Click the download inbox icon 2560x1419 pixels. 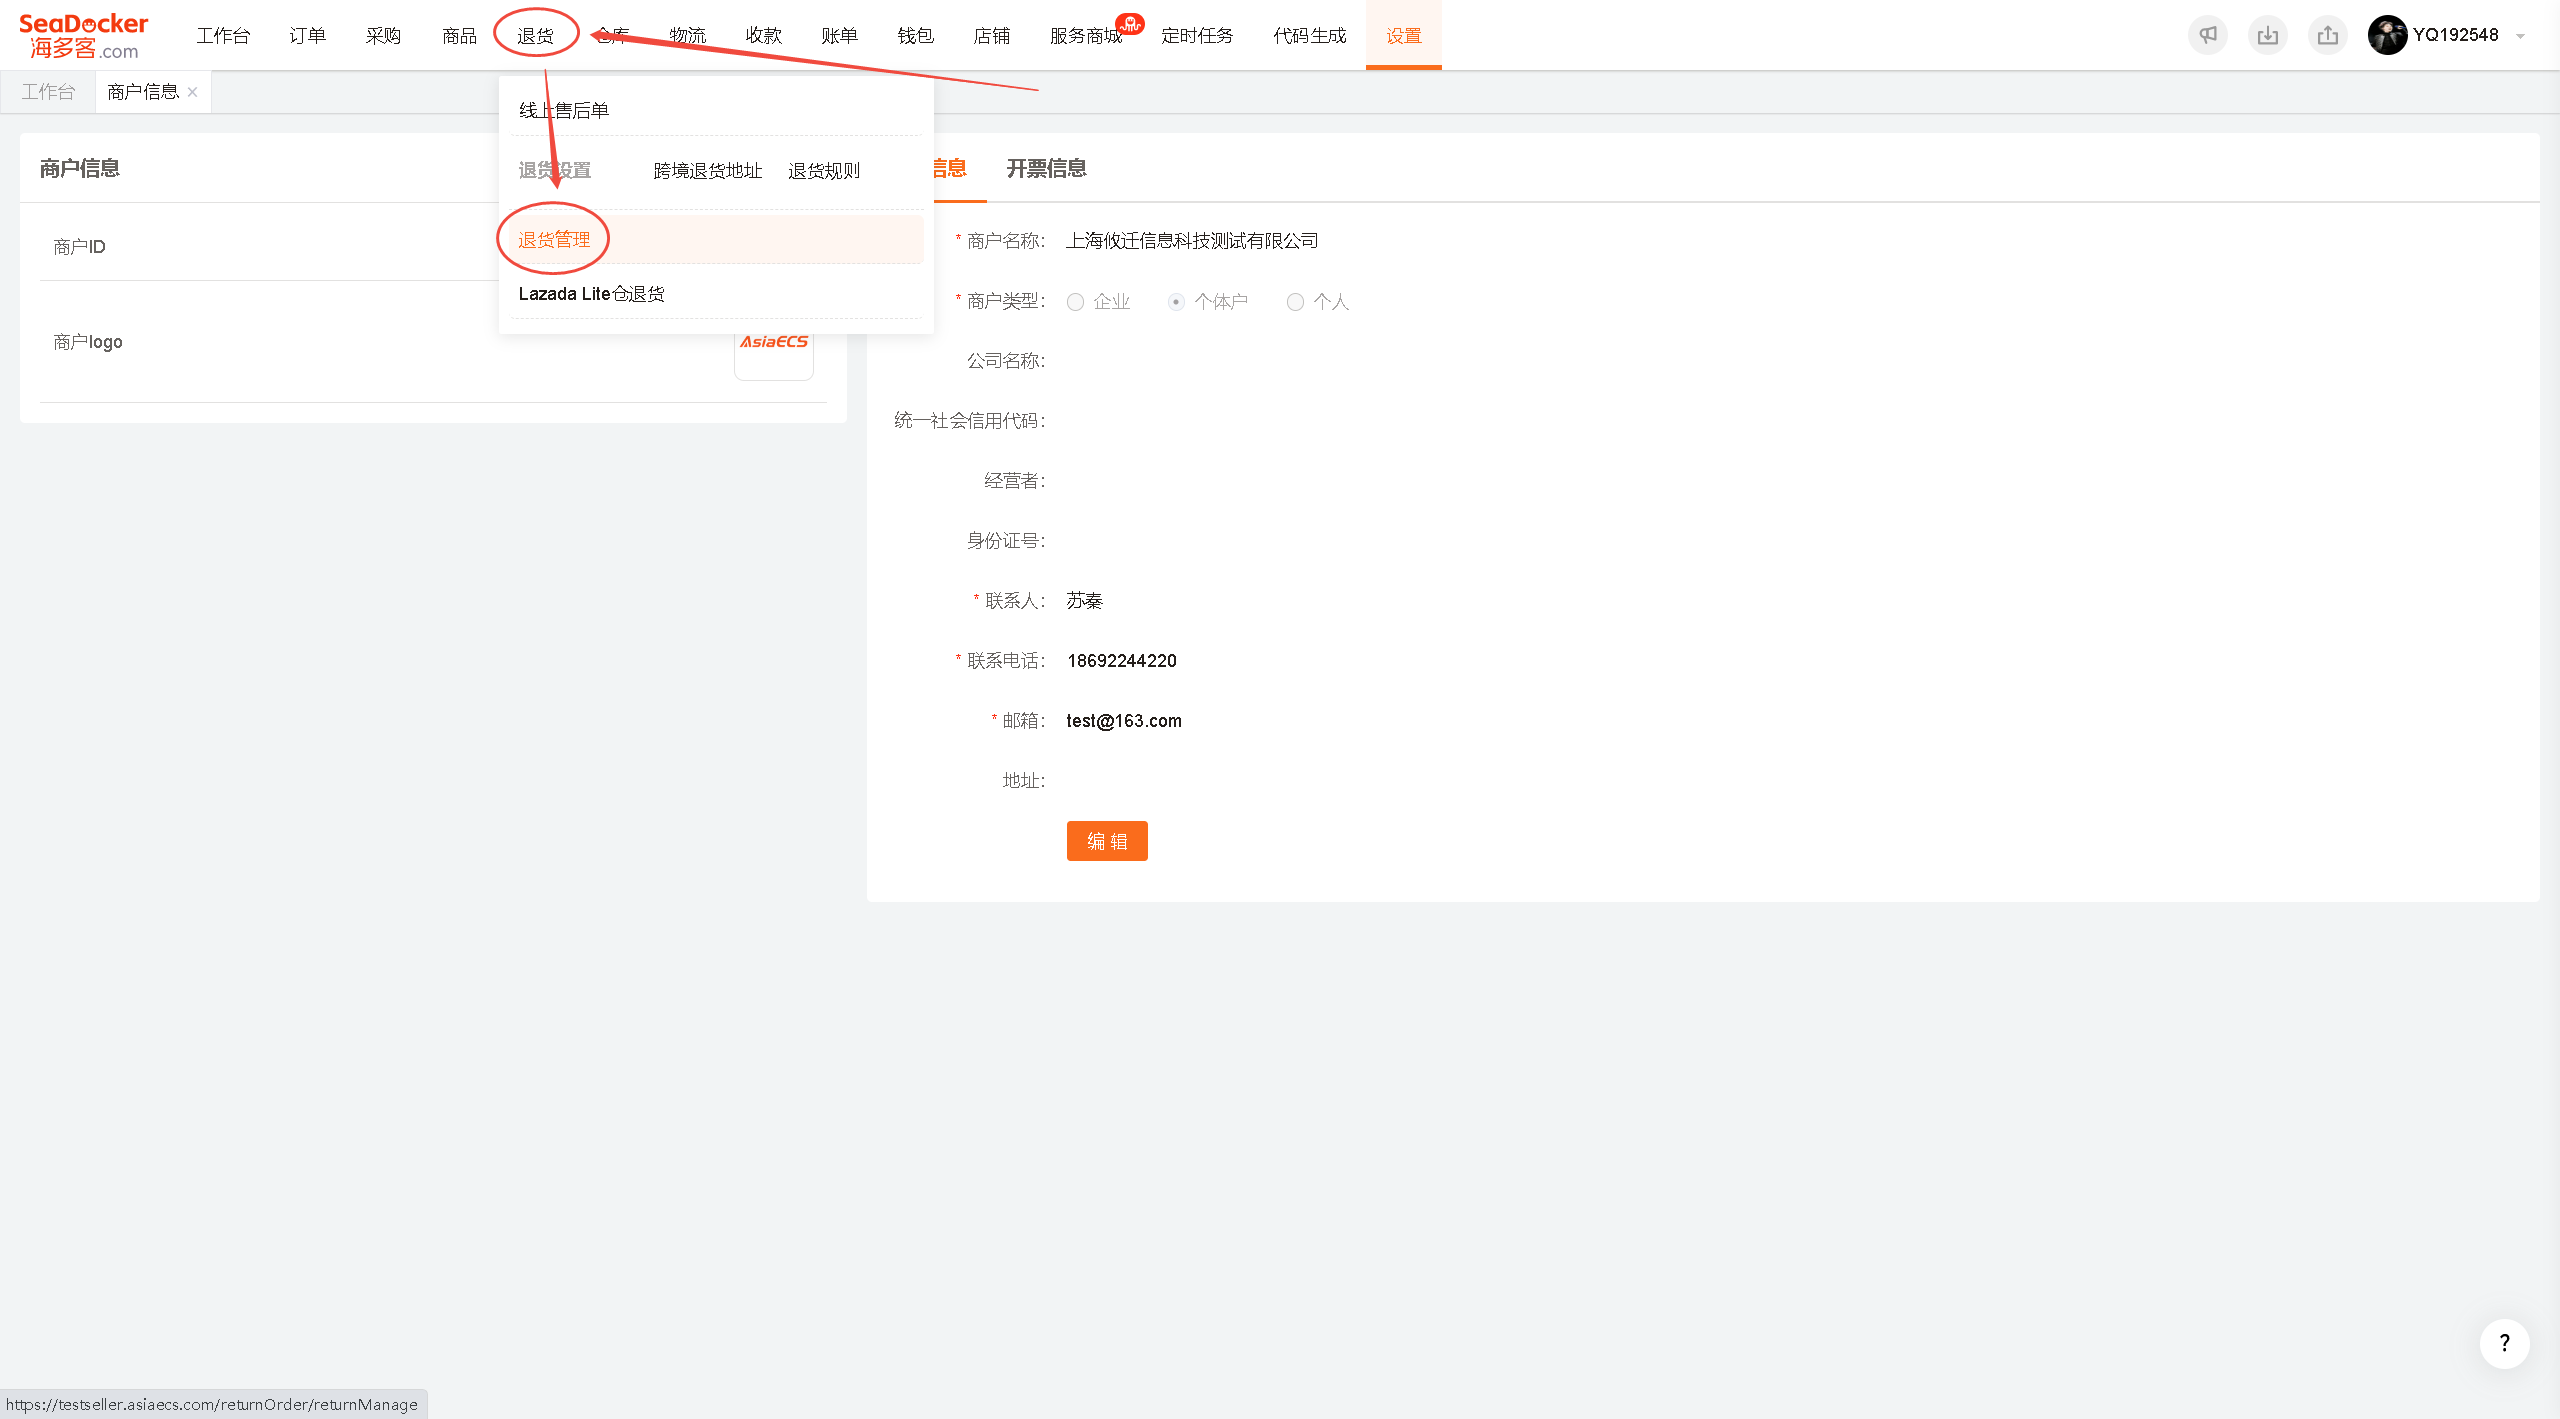(2268, 35)
